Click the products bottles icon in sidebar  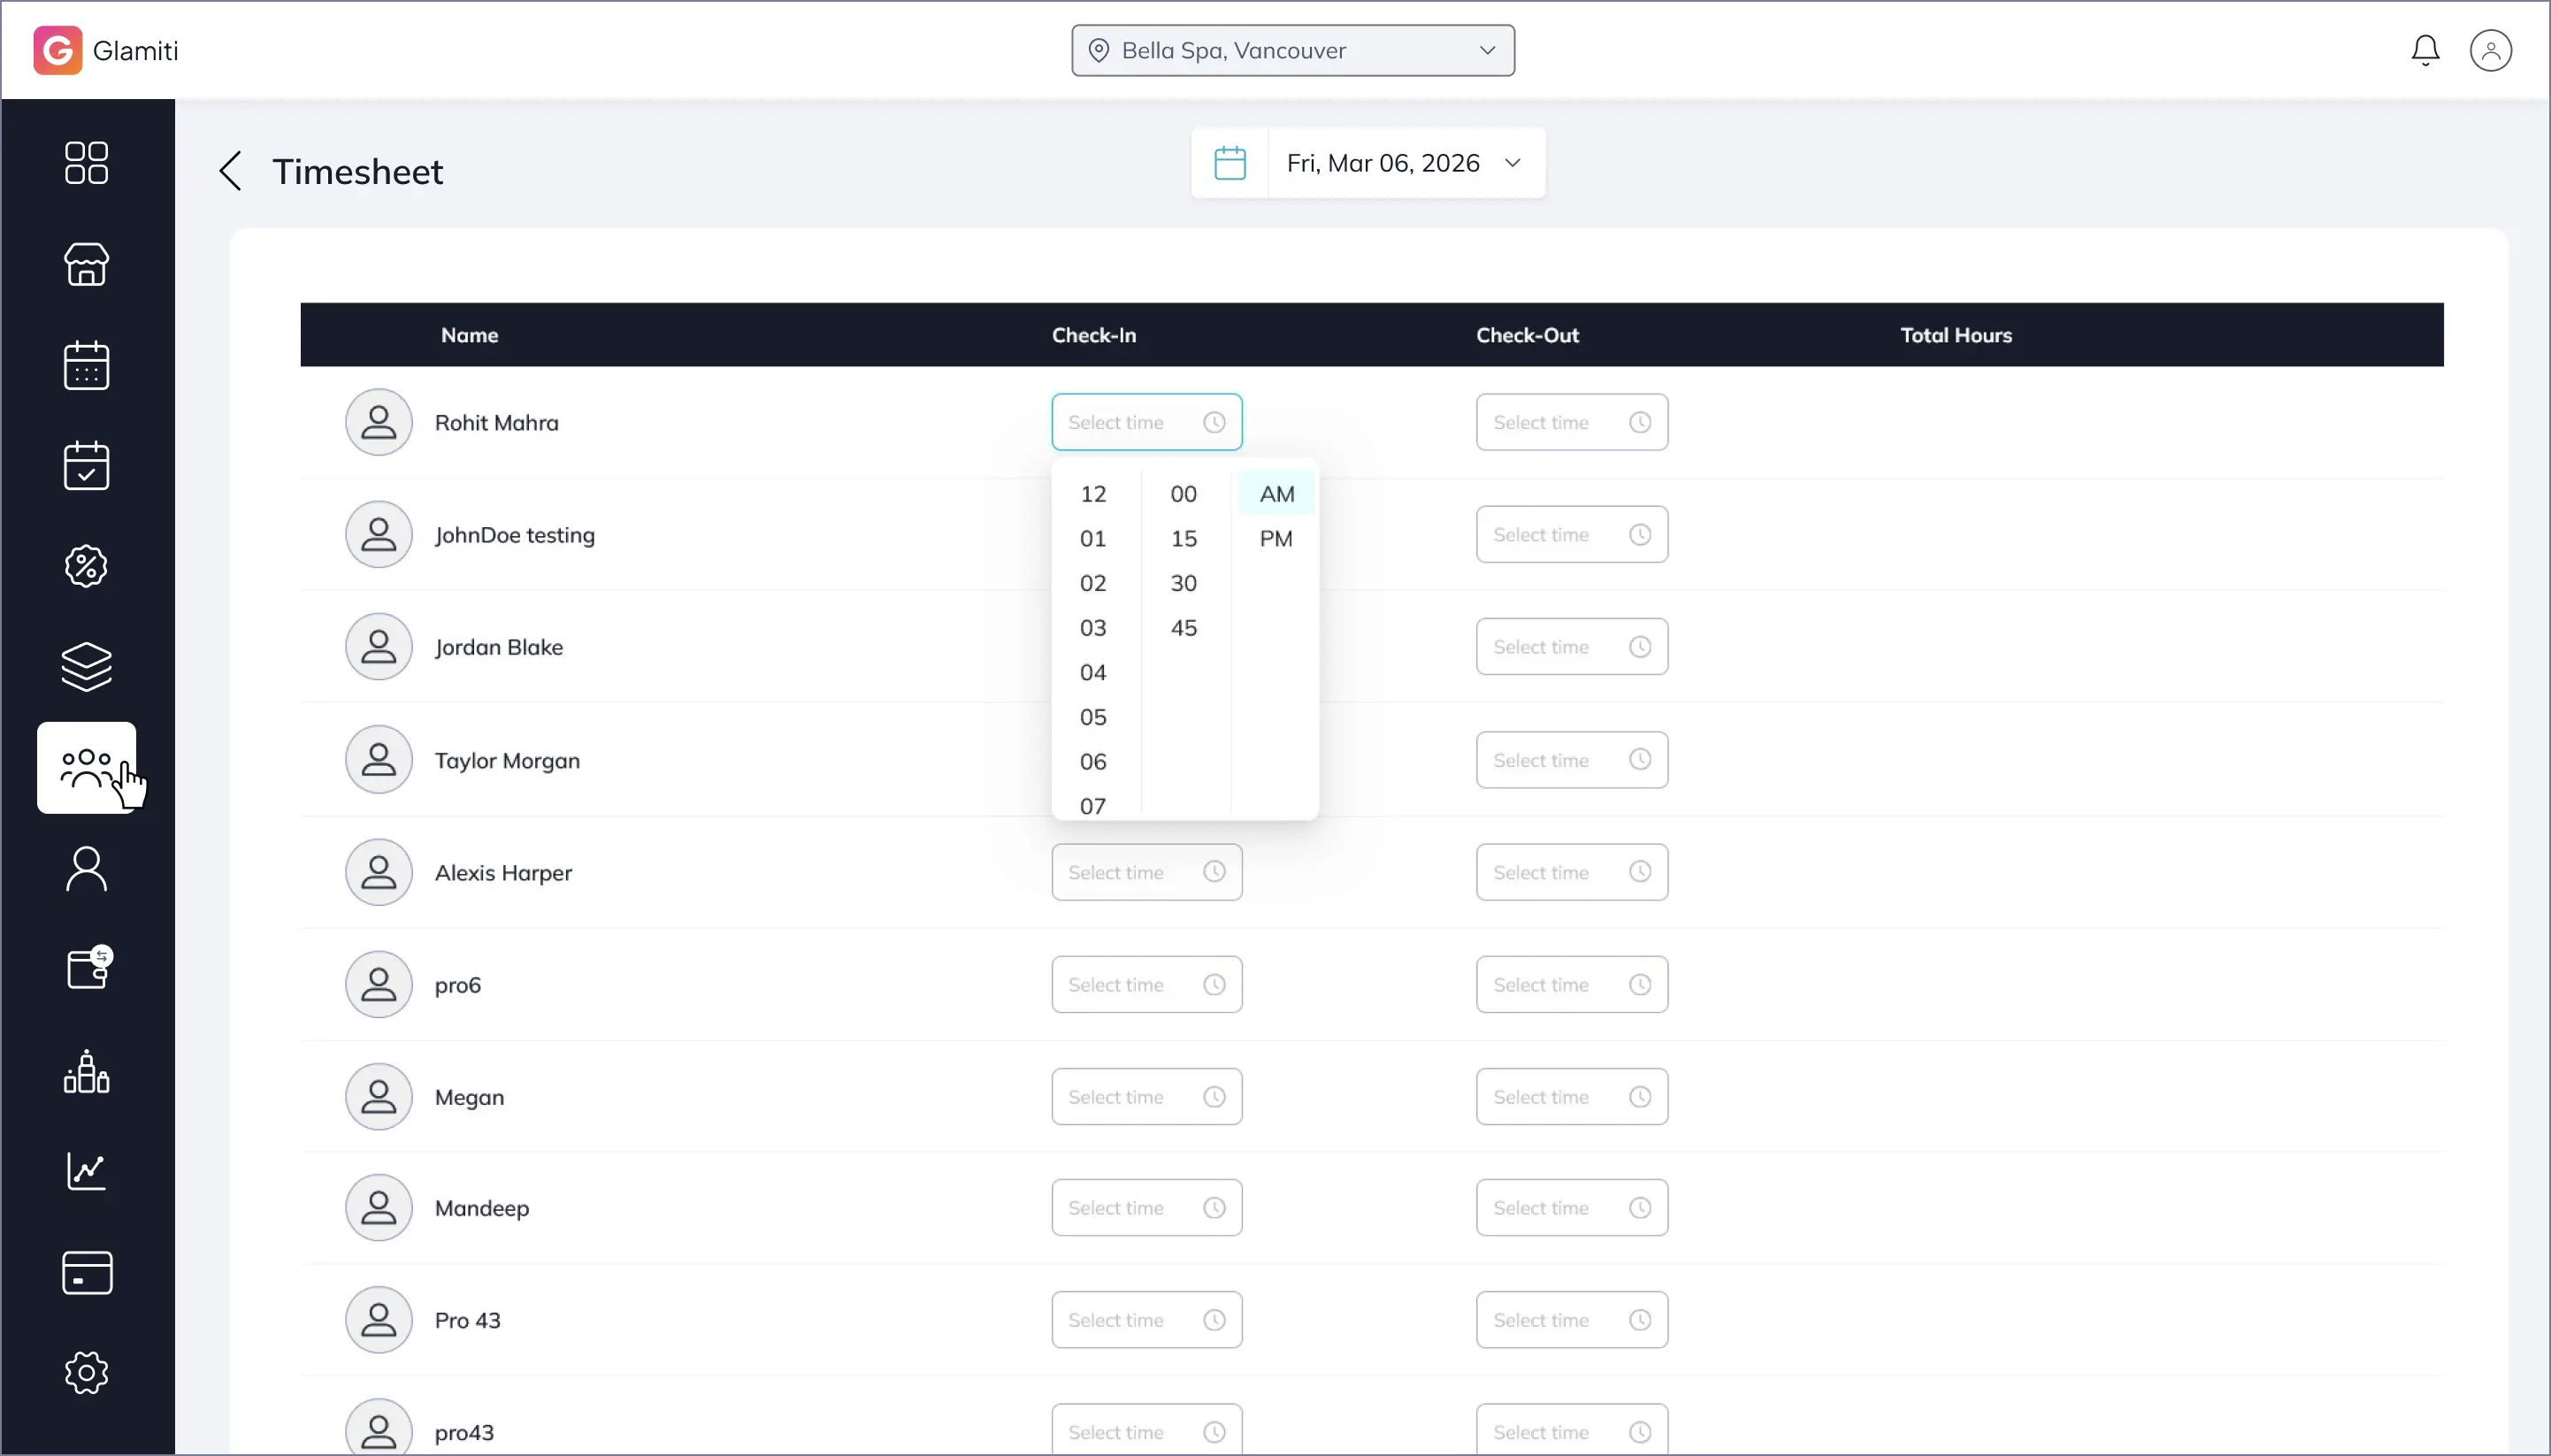pos(86,1071)
